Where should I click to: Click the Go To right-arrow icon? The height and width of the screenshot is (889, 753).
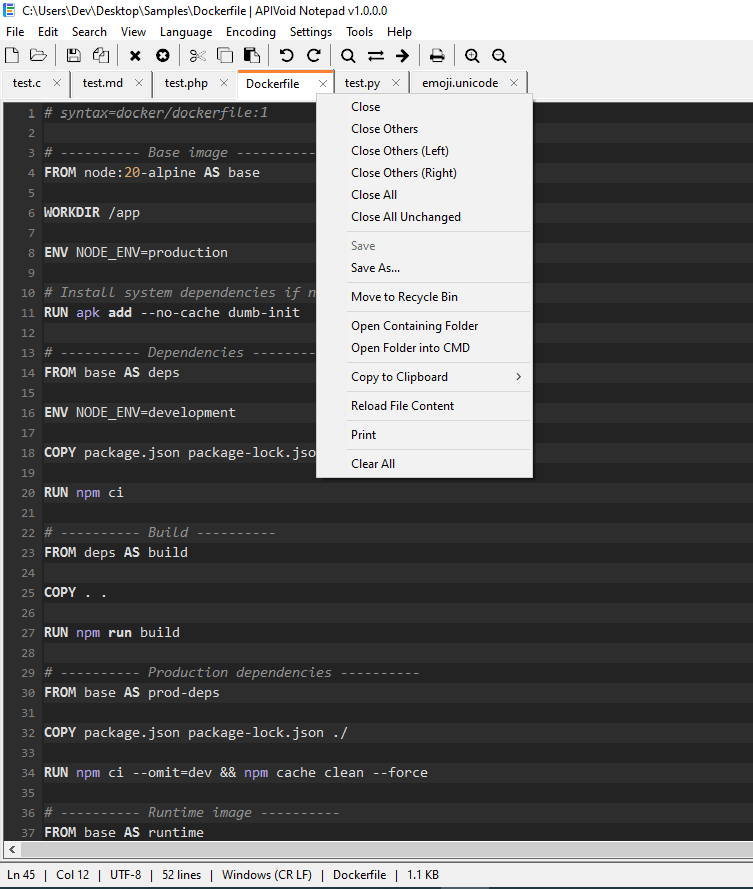pos(403,56)
